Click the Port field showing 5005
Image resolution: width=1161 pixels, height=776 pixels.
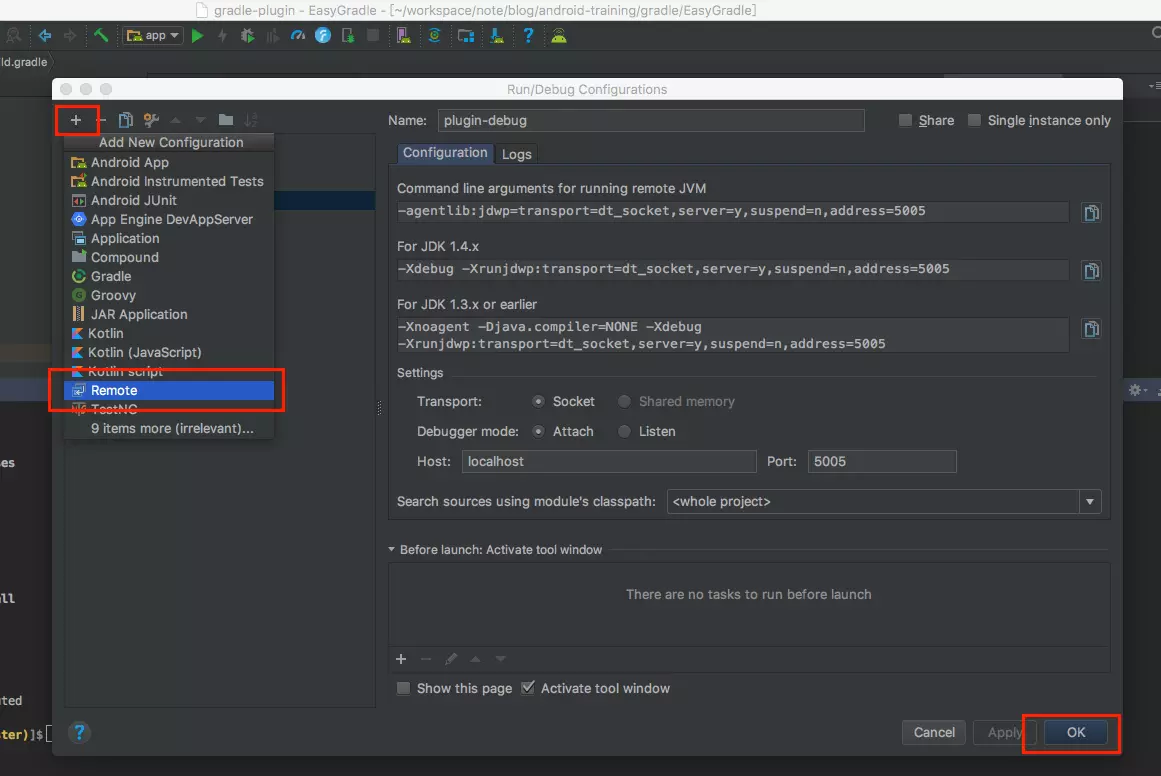point(882,461)
